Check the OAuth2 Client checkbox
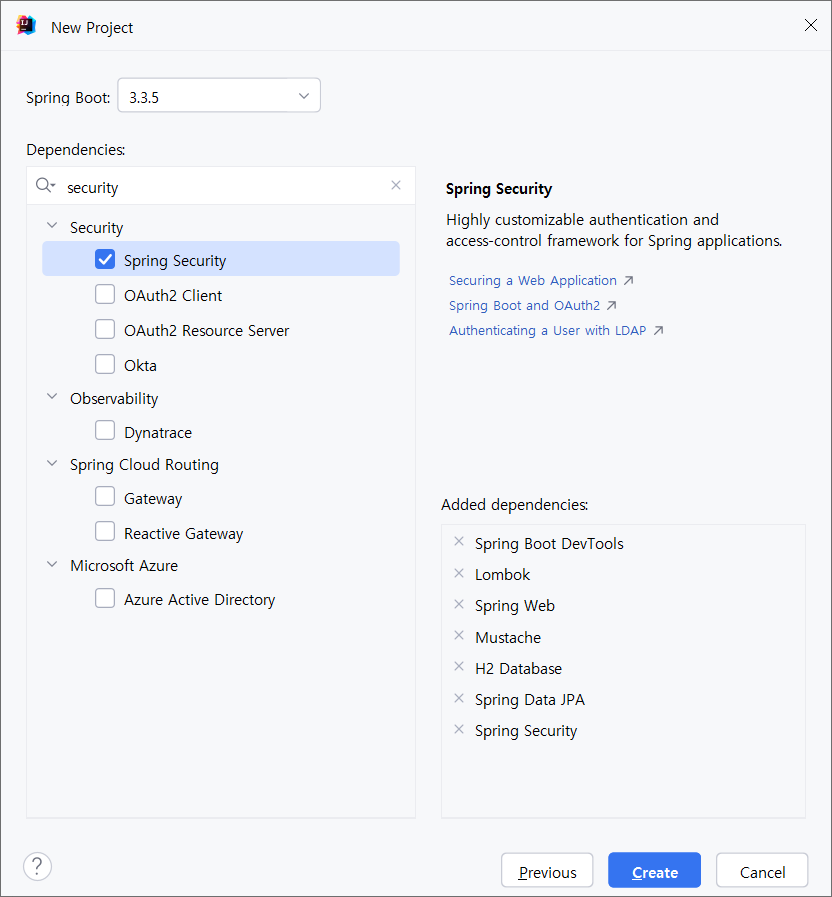This screenshot has height=897, width=832. coord(105,294)
